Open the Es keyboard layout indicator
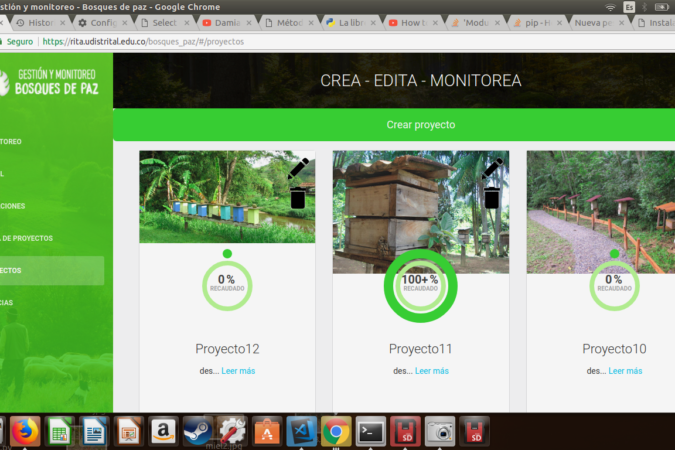675x450 pixels. 629,7
